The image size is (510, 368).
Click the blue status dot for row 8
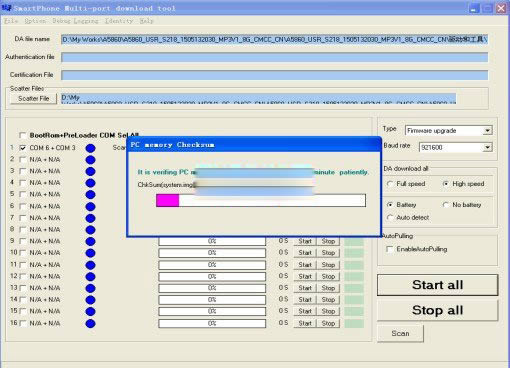(x=90, y=230)
